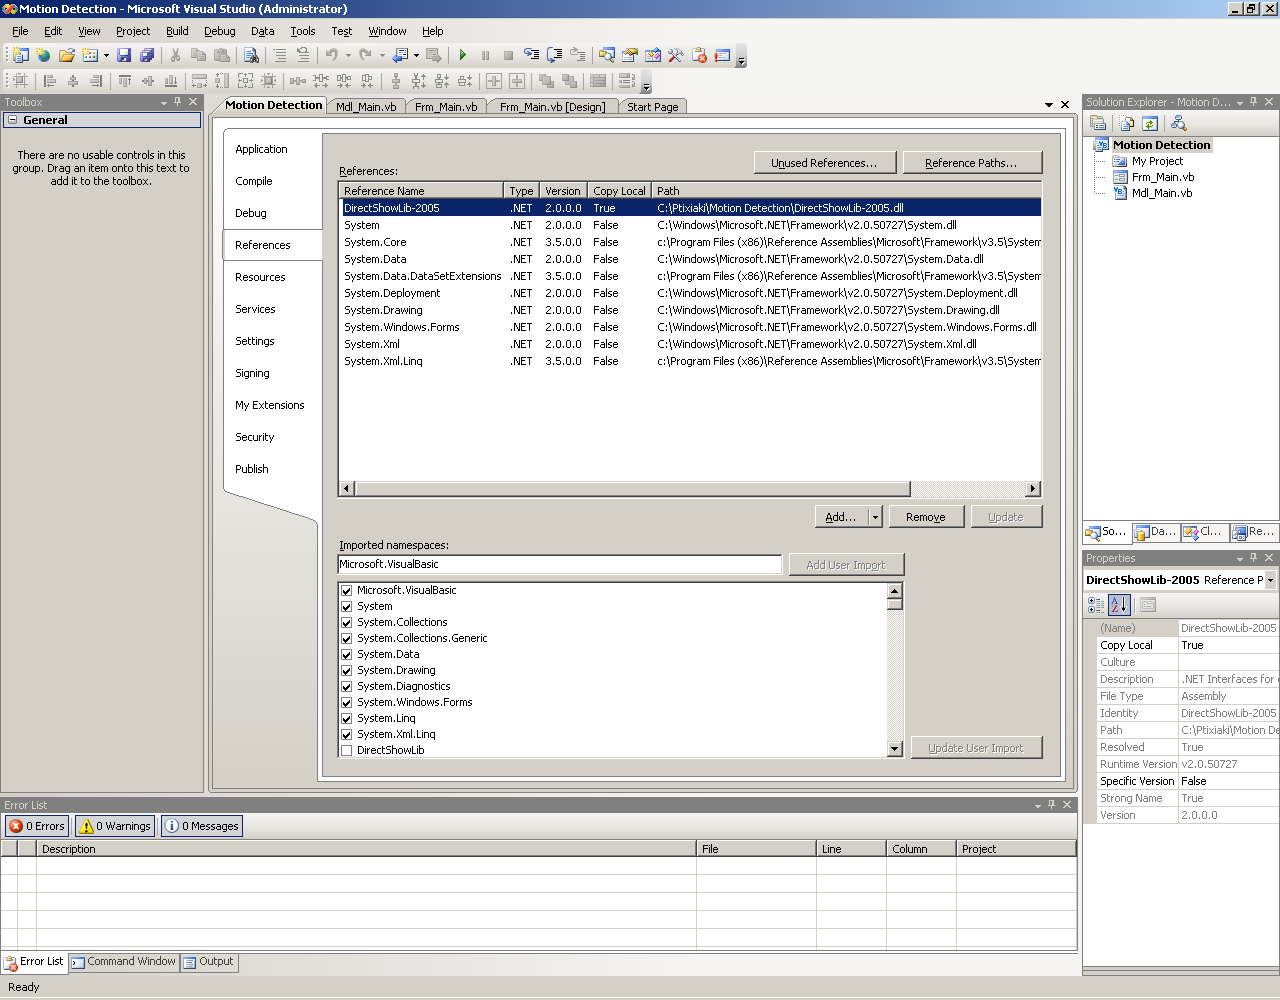Click the Find in Files binoculars icon
The width and height of the screenshot is (1280, 1000).
click(251, 55)
